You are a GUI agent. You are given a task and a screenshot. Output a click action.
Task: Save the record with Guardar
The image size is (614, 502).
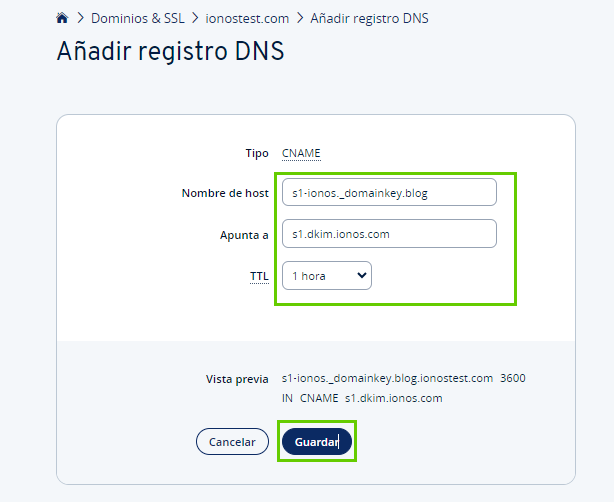pyautogui.click(x=316, y=441)
